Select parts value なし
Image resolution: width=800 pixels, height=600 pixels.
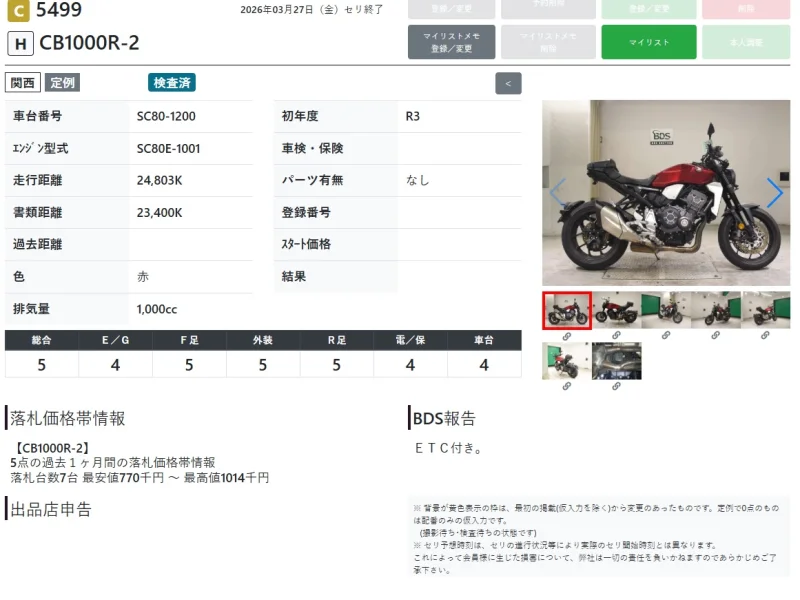click(417, 180)
